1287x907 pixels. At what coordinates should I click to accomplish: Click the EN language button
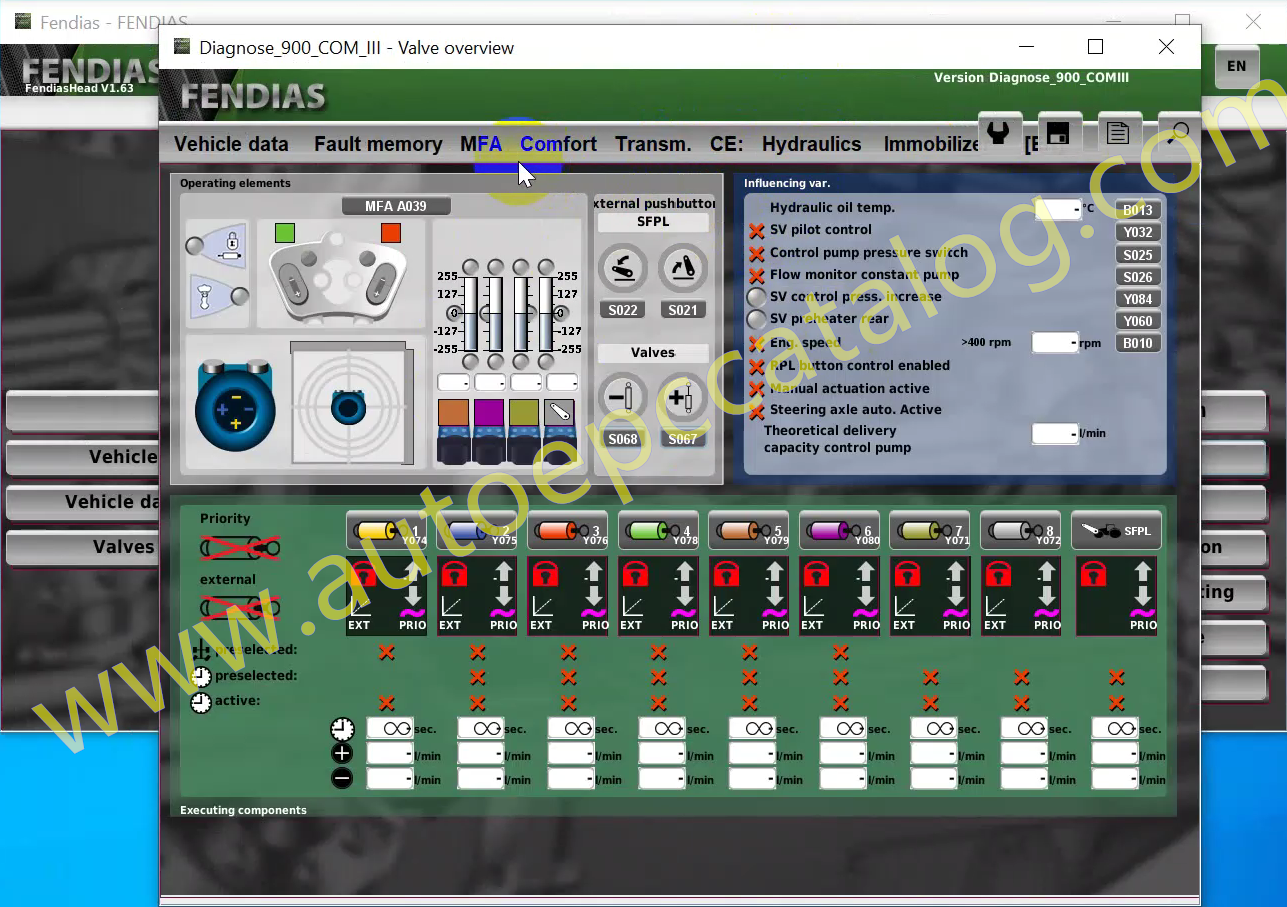pos(1237,67)
